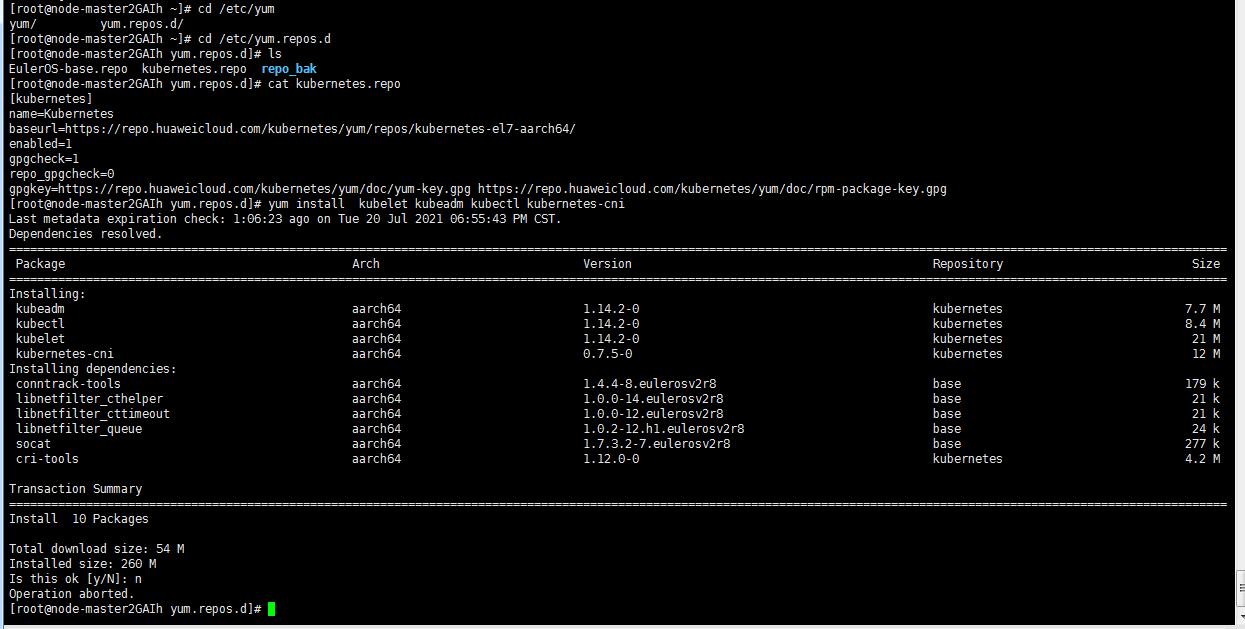Image resolution: width=1245 pixels, height=629 pixels.
Task: Click kubectl size 8.4 M
Action: pos(1202,324)
